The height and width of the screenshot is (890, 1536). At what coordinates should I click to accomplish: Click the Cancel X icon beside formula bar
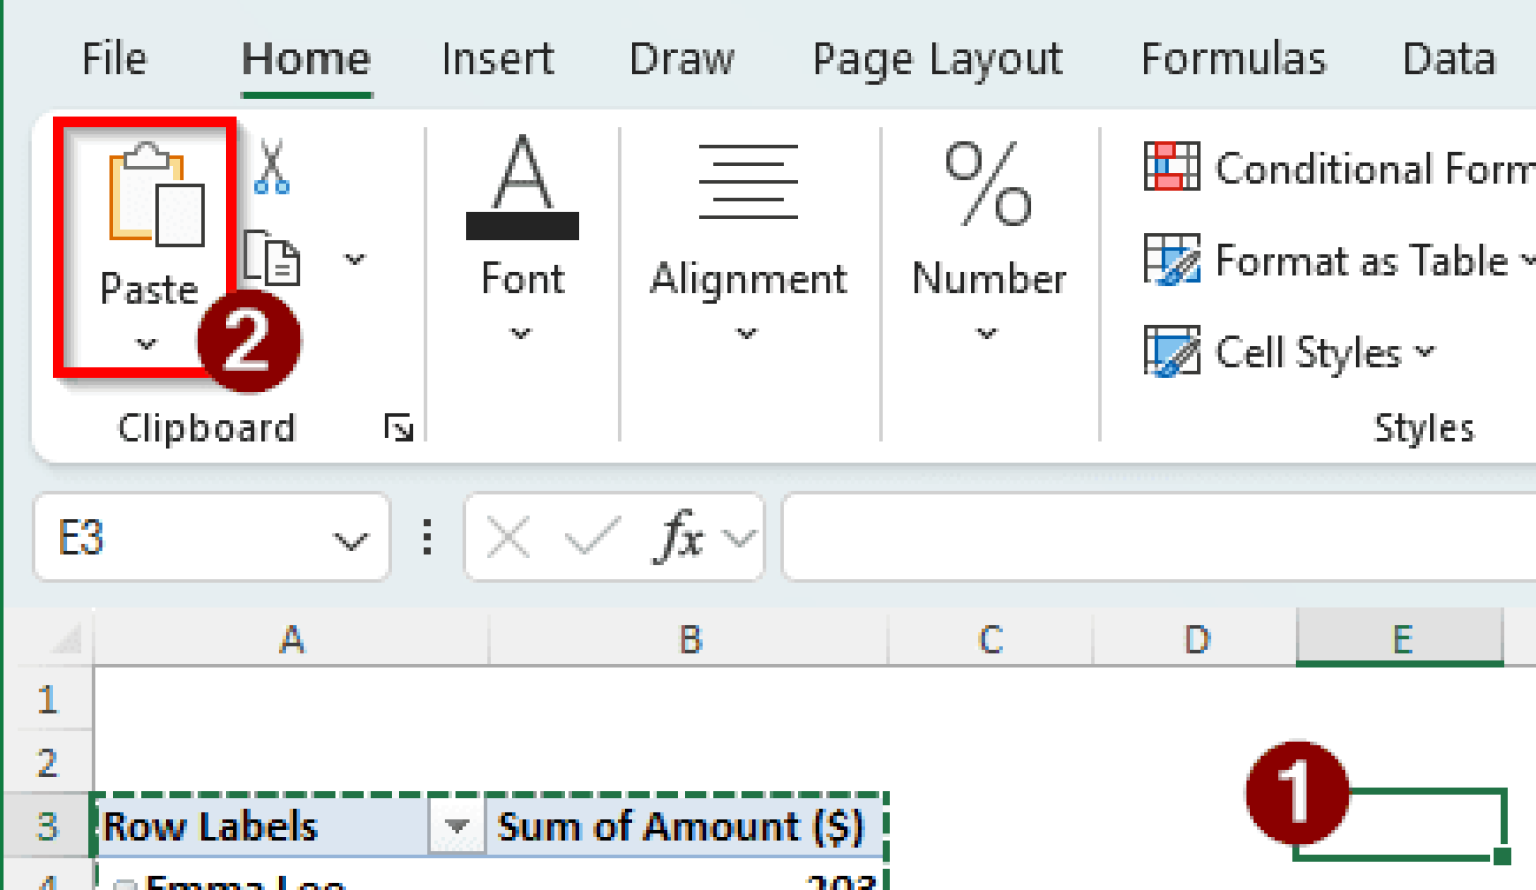tap(508, 538)
